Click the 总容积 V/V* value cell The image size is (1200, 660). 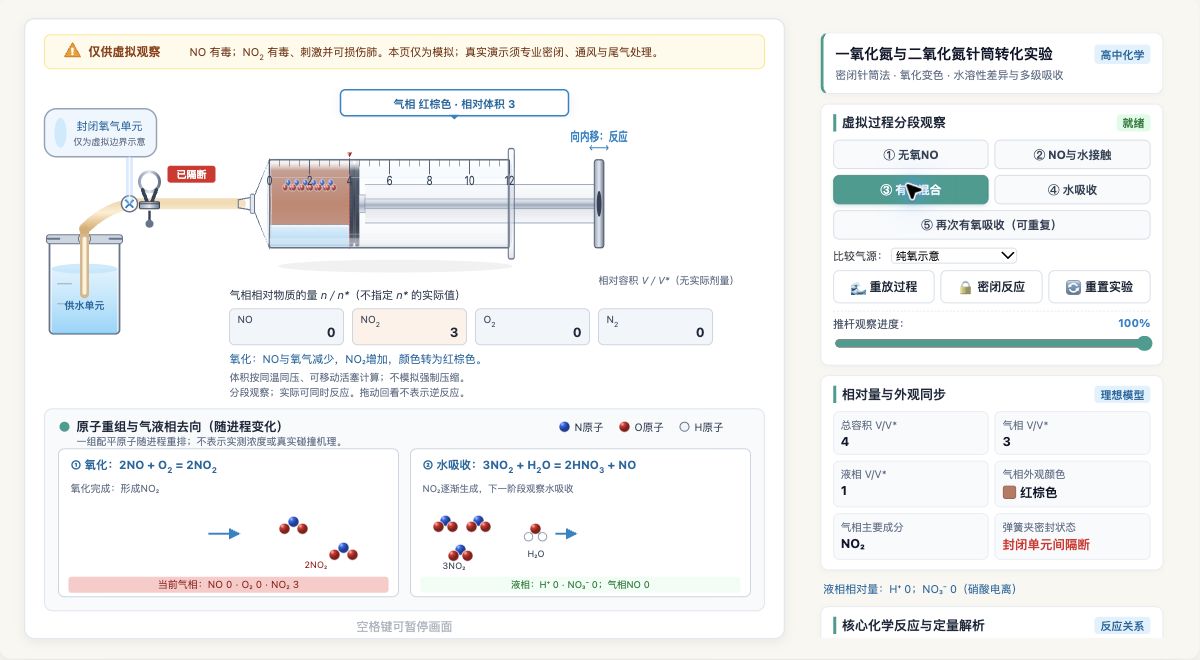911,433
